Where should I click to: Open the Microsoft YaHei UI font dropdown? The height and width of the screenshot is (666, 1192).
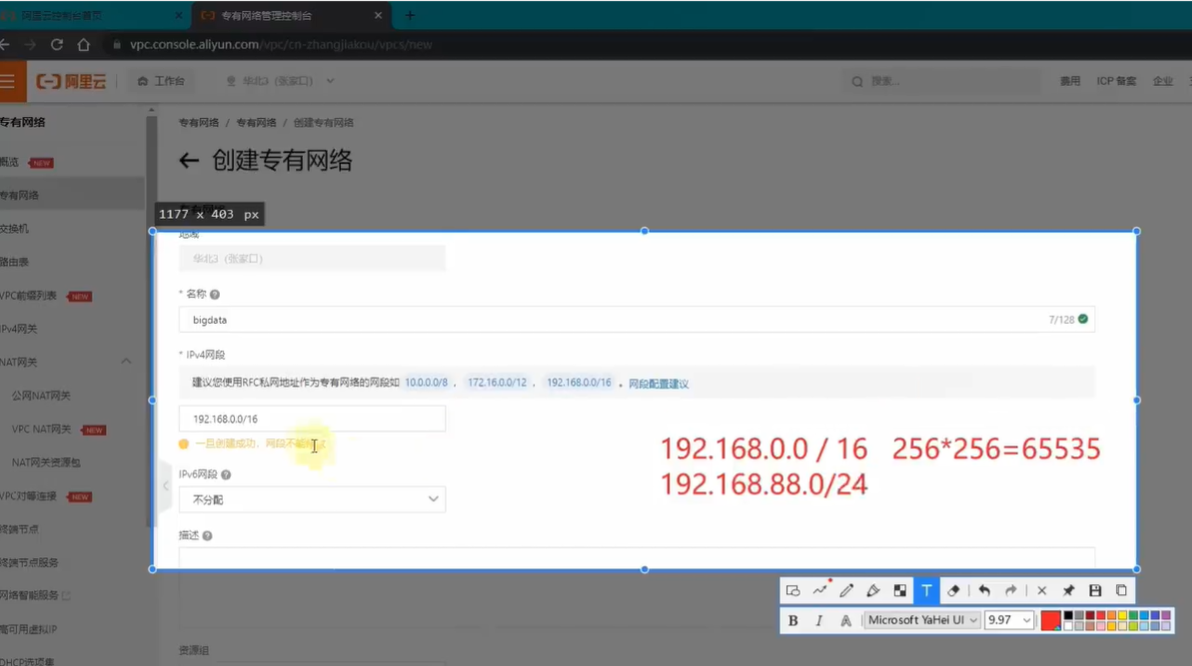(922, 620)
